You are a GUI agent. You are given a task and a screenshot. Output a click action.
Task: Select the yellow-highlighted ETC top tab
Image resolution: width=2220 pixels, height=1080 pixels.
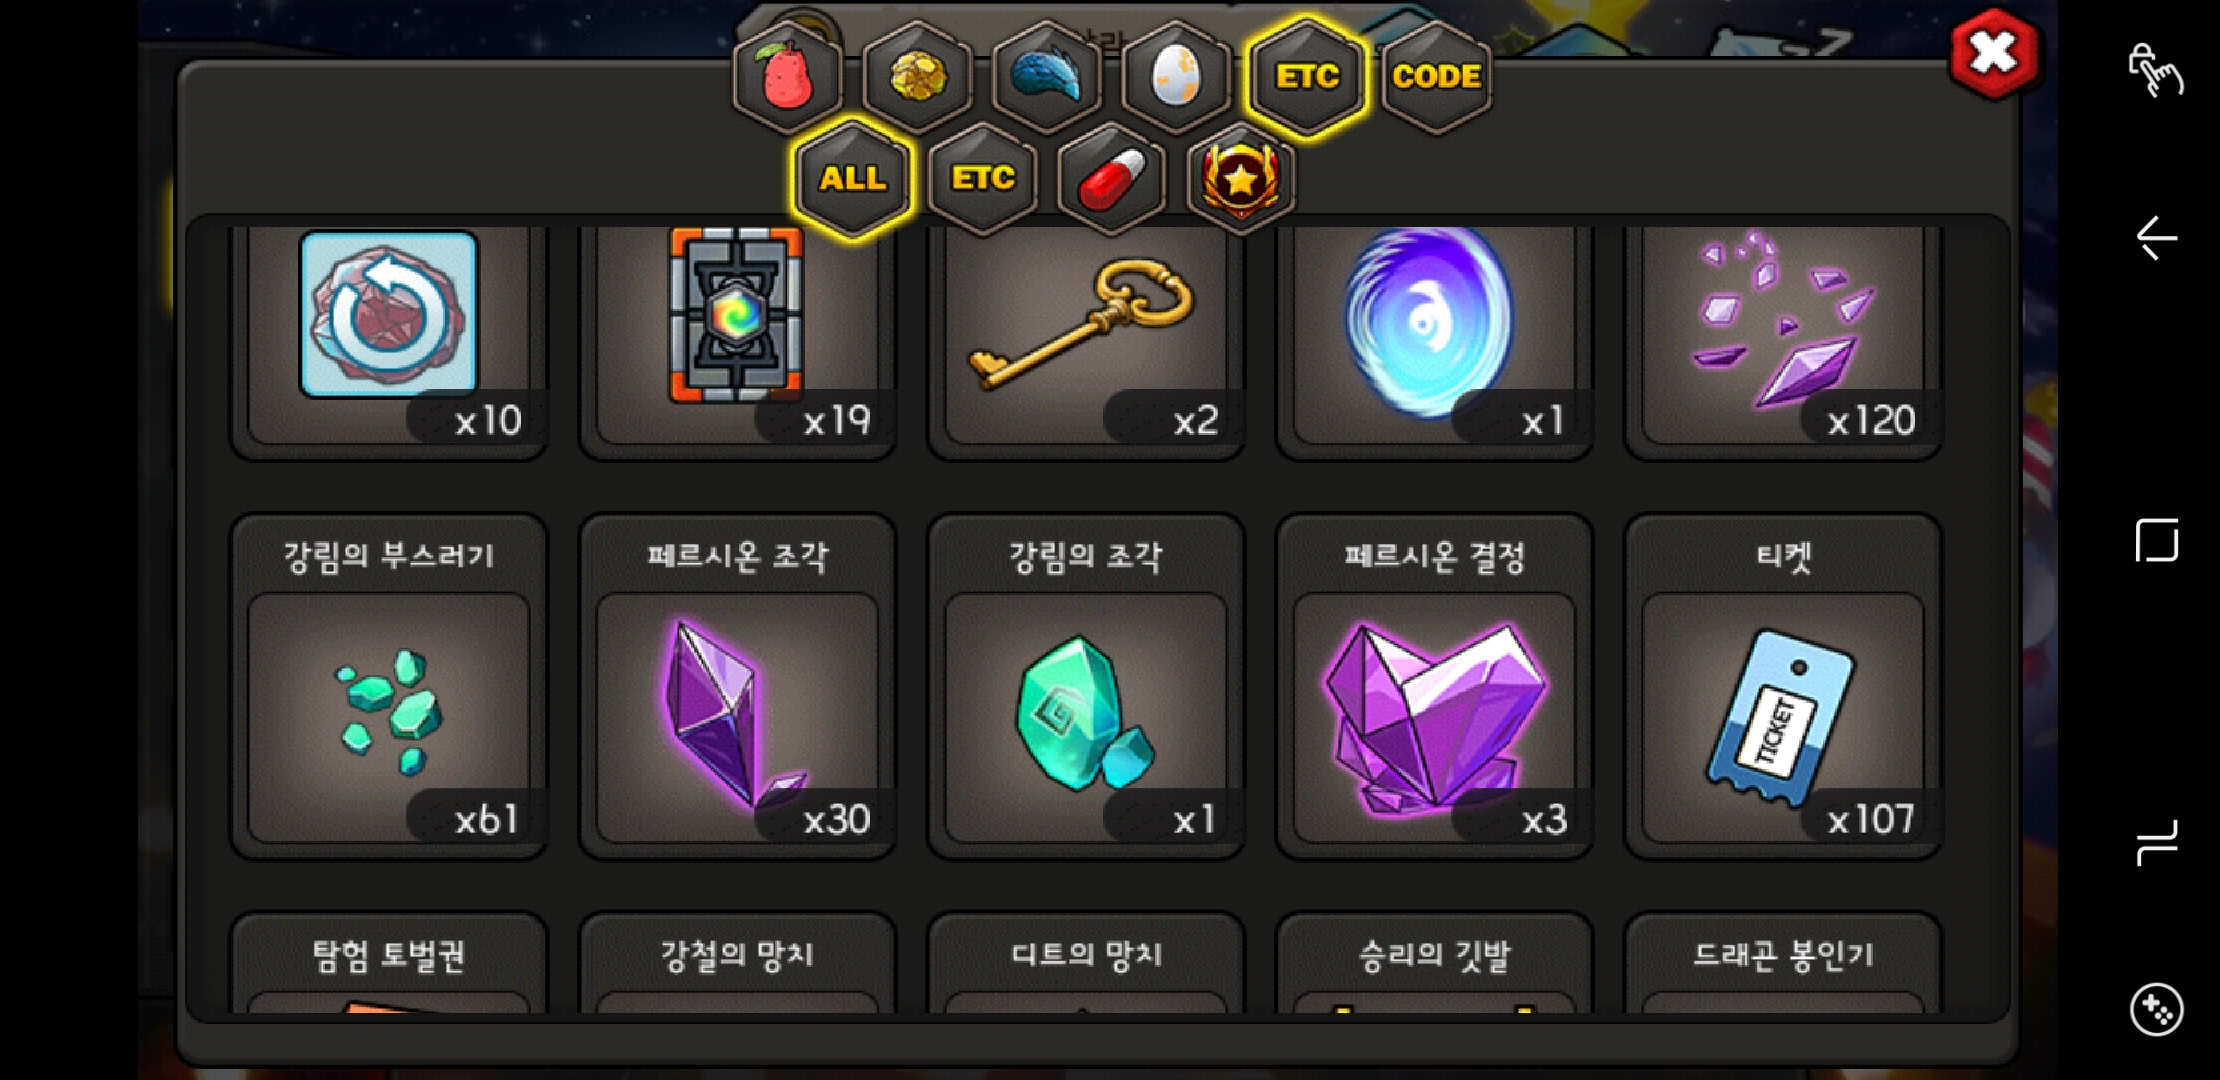(x=1306, y=77)
